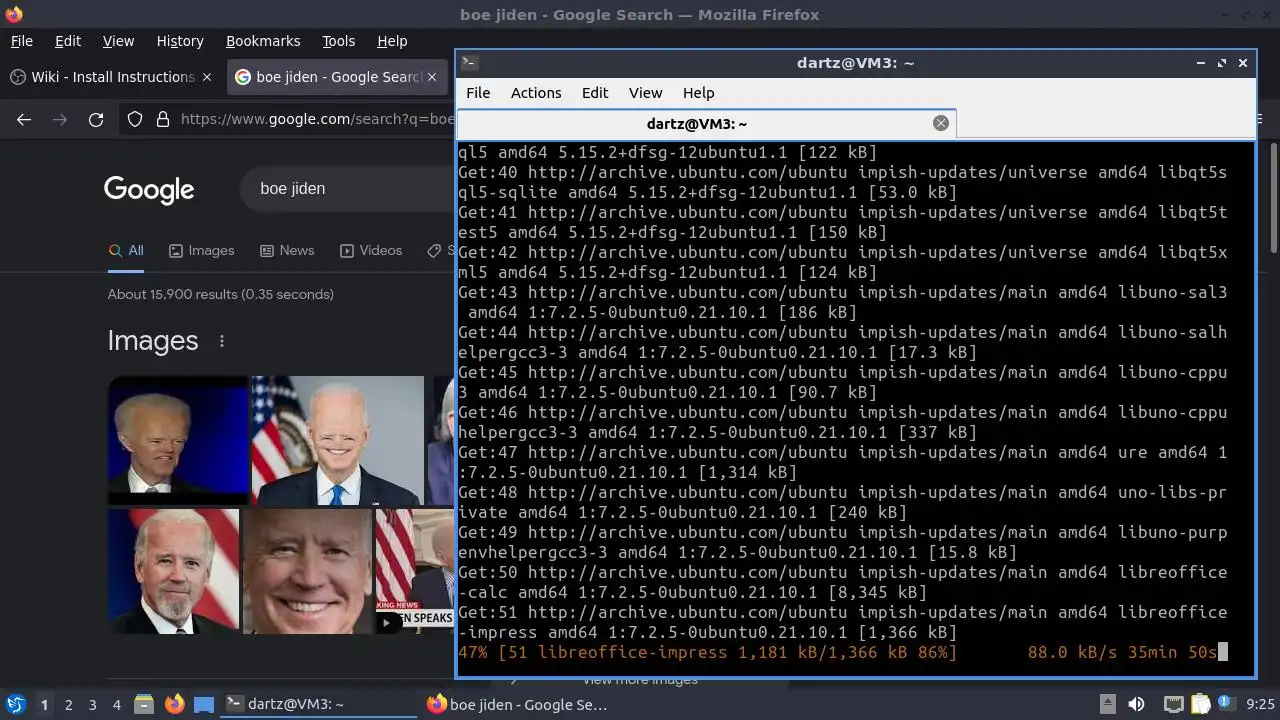Click the taskbar clock showing 9:25
1280x720 pixels.
[x=1260, y=704]
